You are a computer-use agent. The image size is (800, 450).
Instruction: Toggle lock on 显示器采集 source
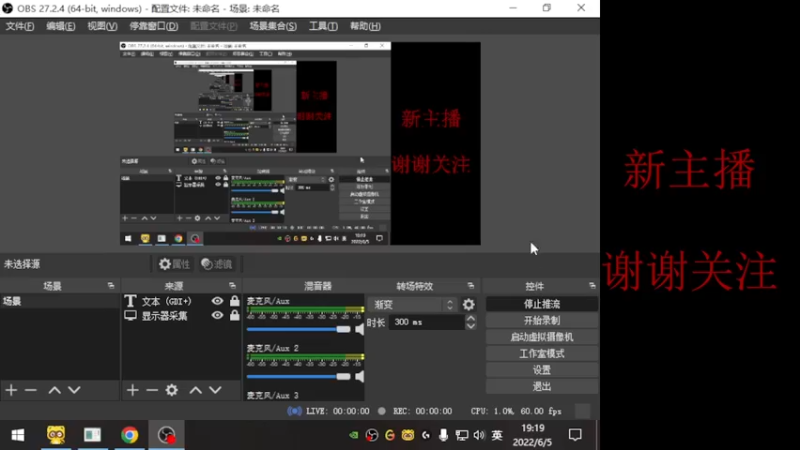(234, 316)
